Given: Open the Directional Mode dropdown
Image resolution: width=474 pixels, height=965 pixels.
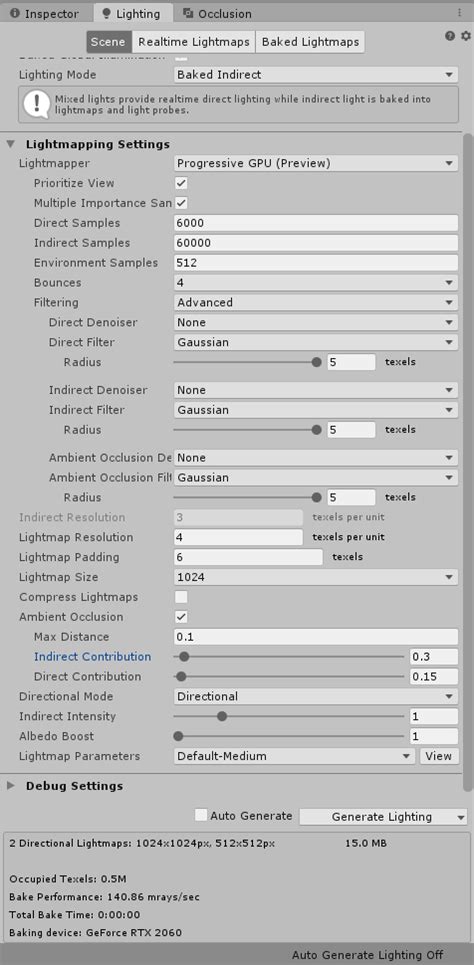Looking at the screenshot, I should pyautogui.click(x=316, y=697).
